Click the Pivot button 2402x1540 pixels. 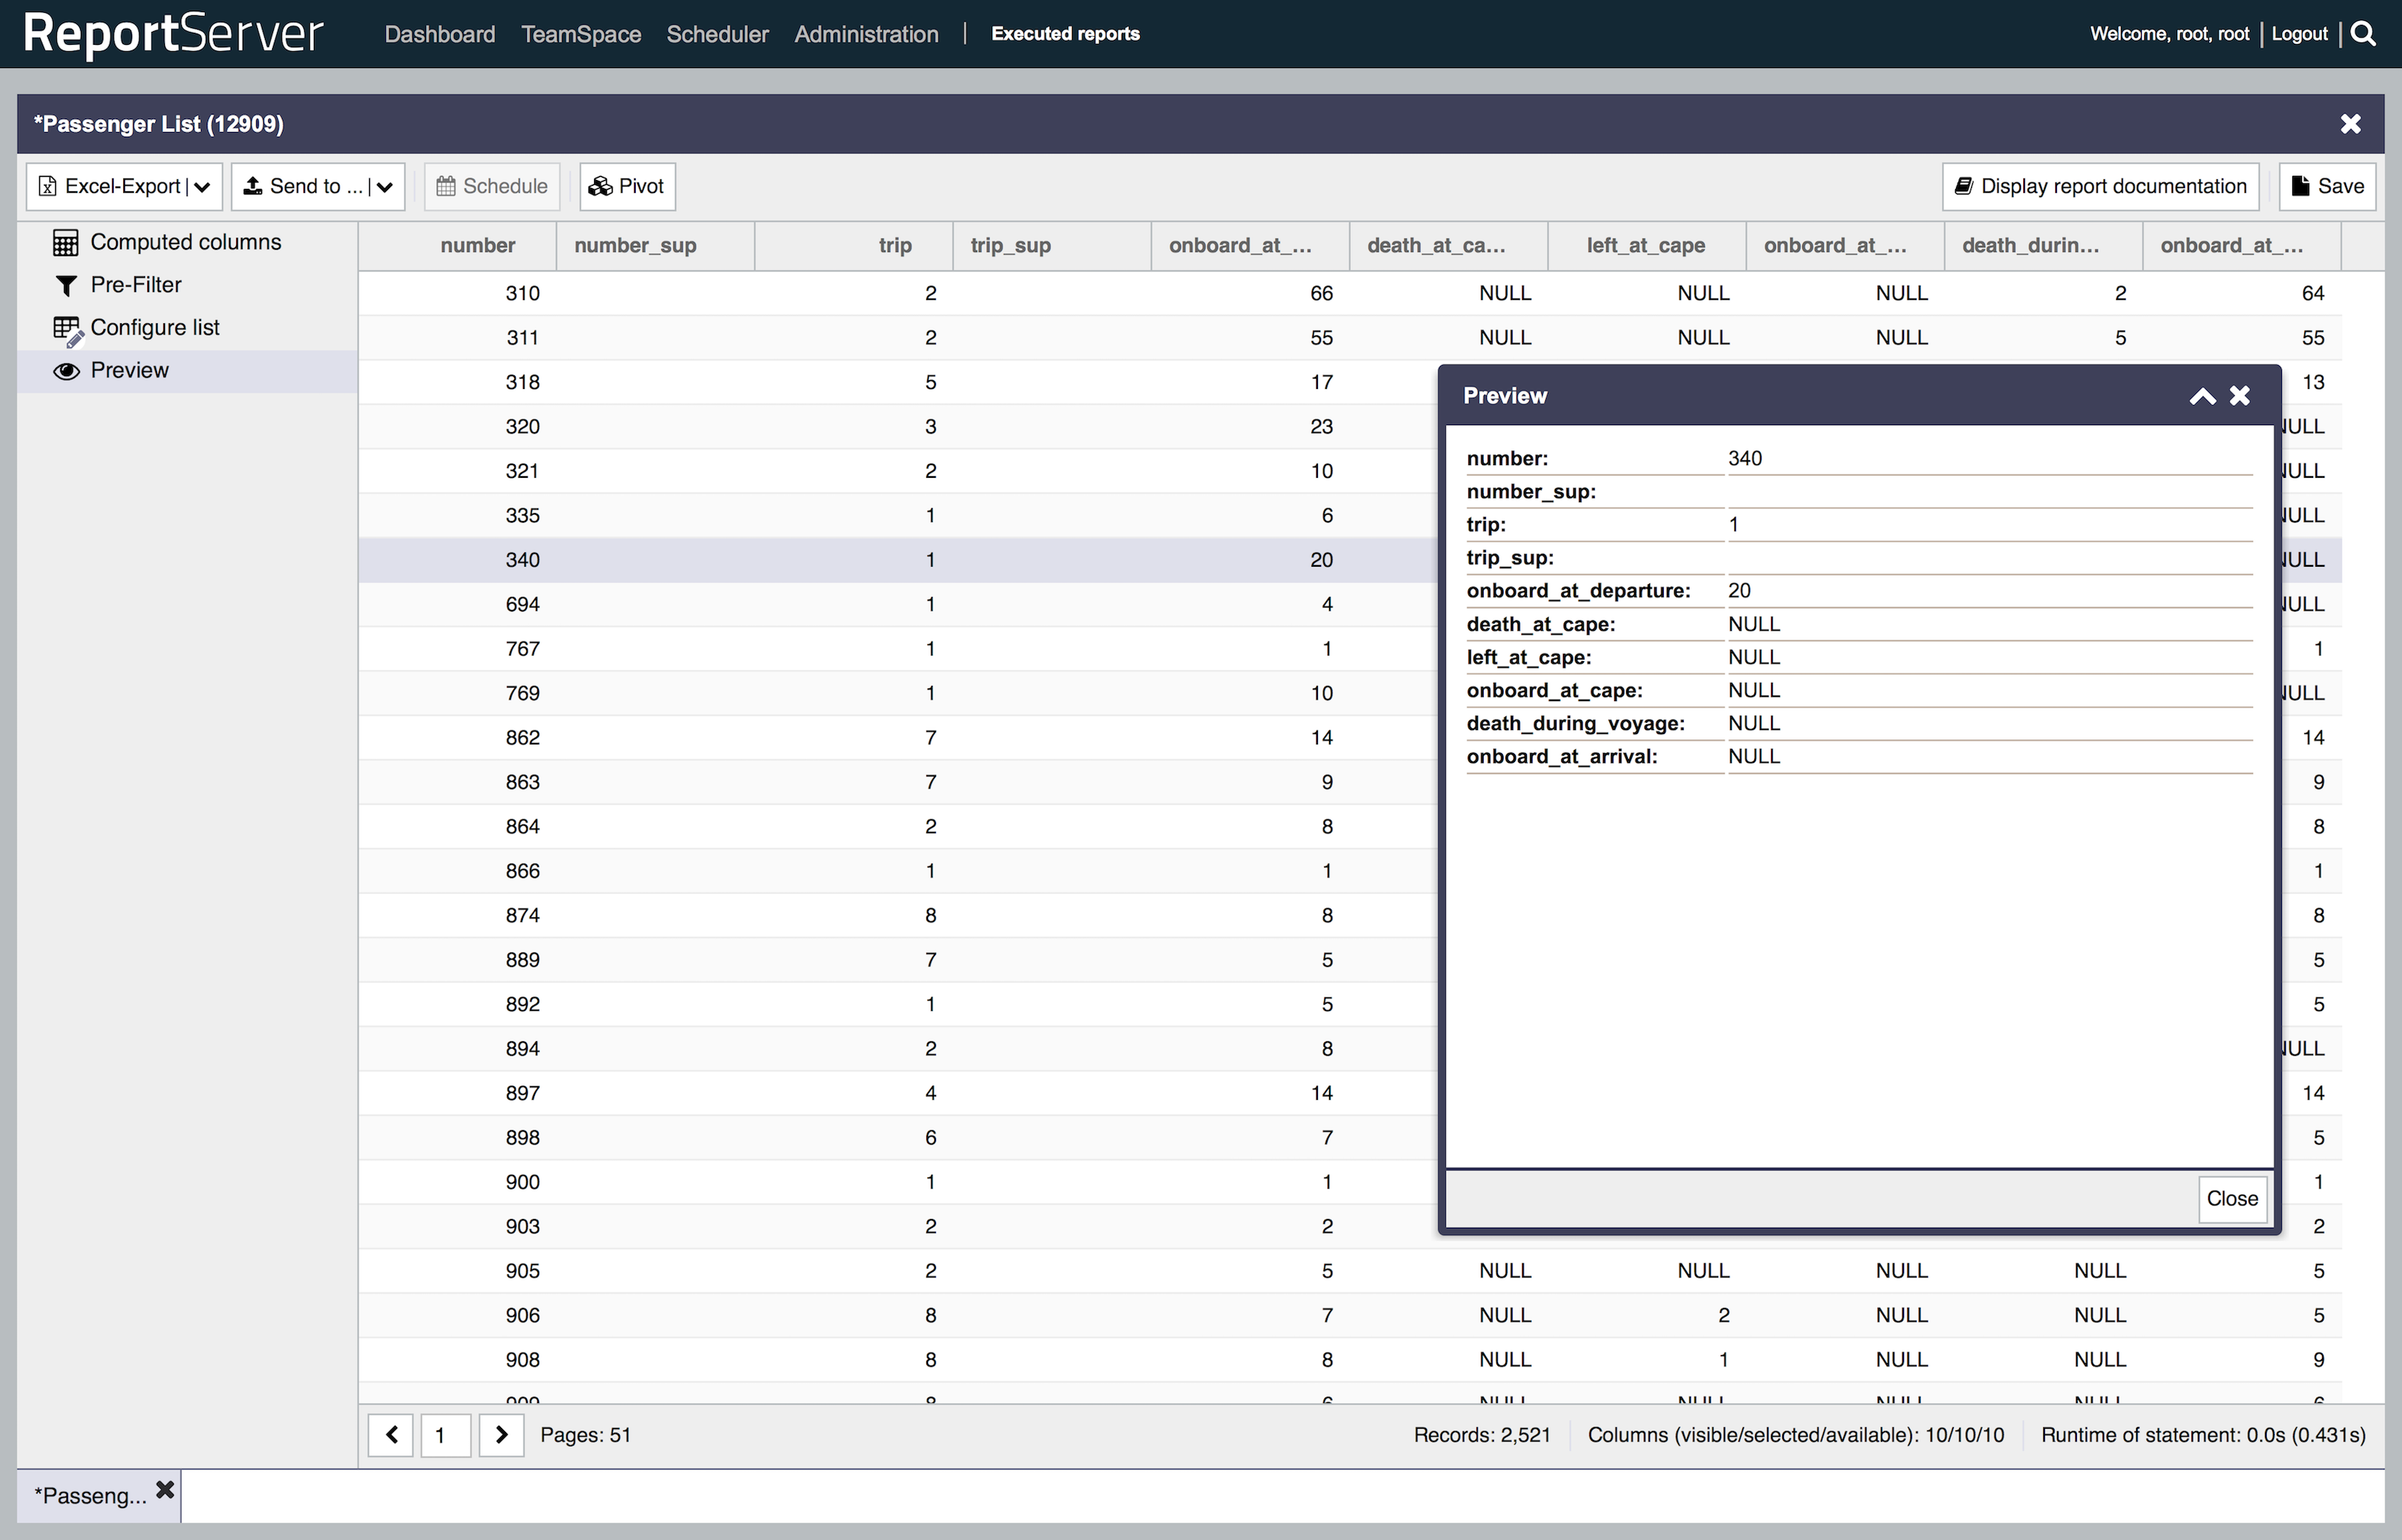627,187
